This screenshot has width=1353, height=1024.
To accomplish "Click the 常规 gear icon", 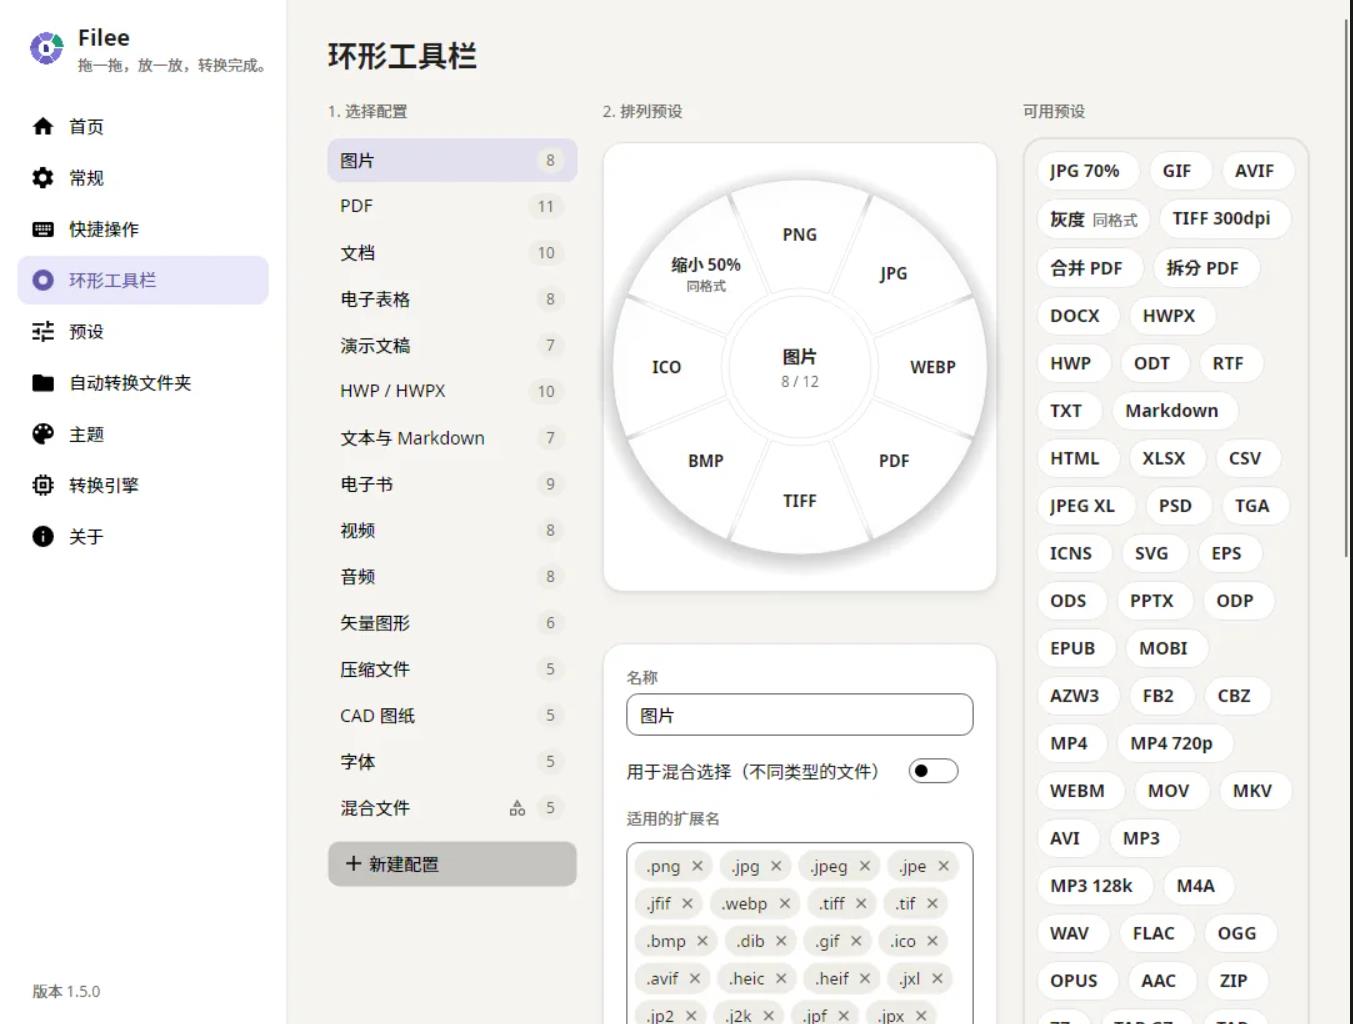I will (43, 178).
